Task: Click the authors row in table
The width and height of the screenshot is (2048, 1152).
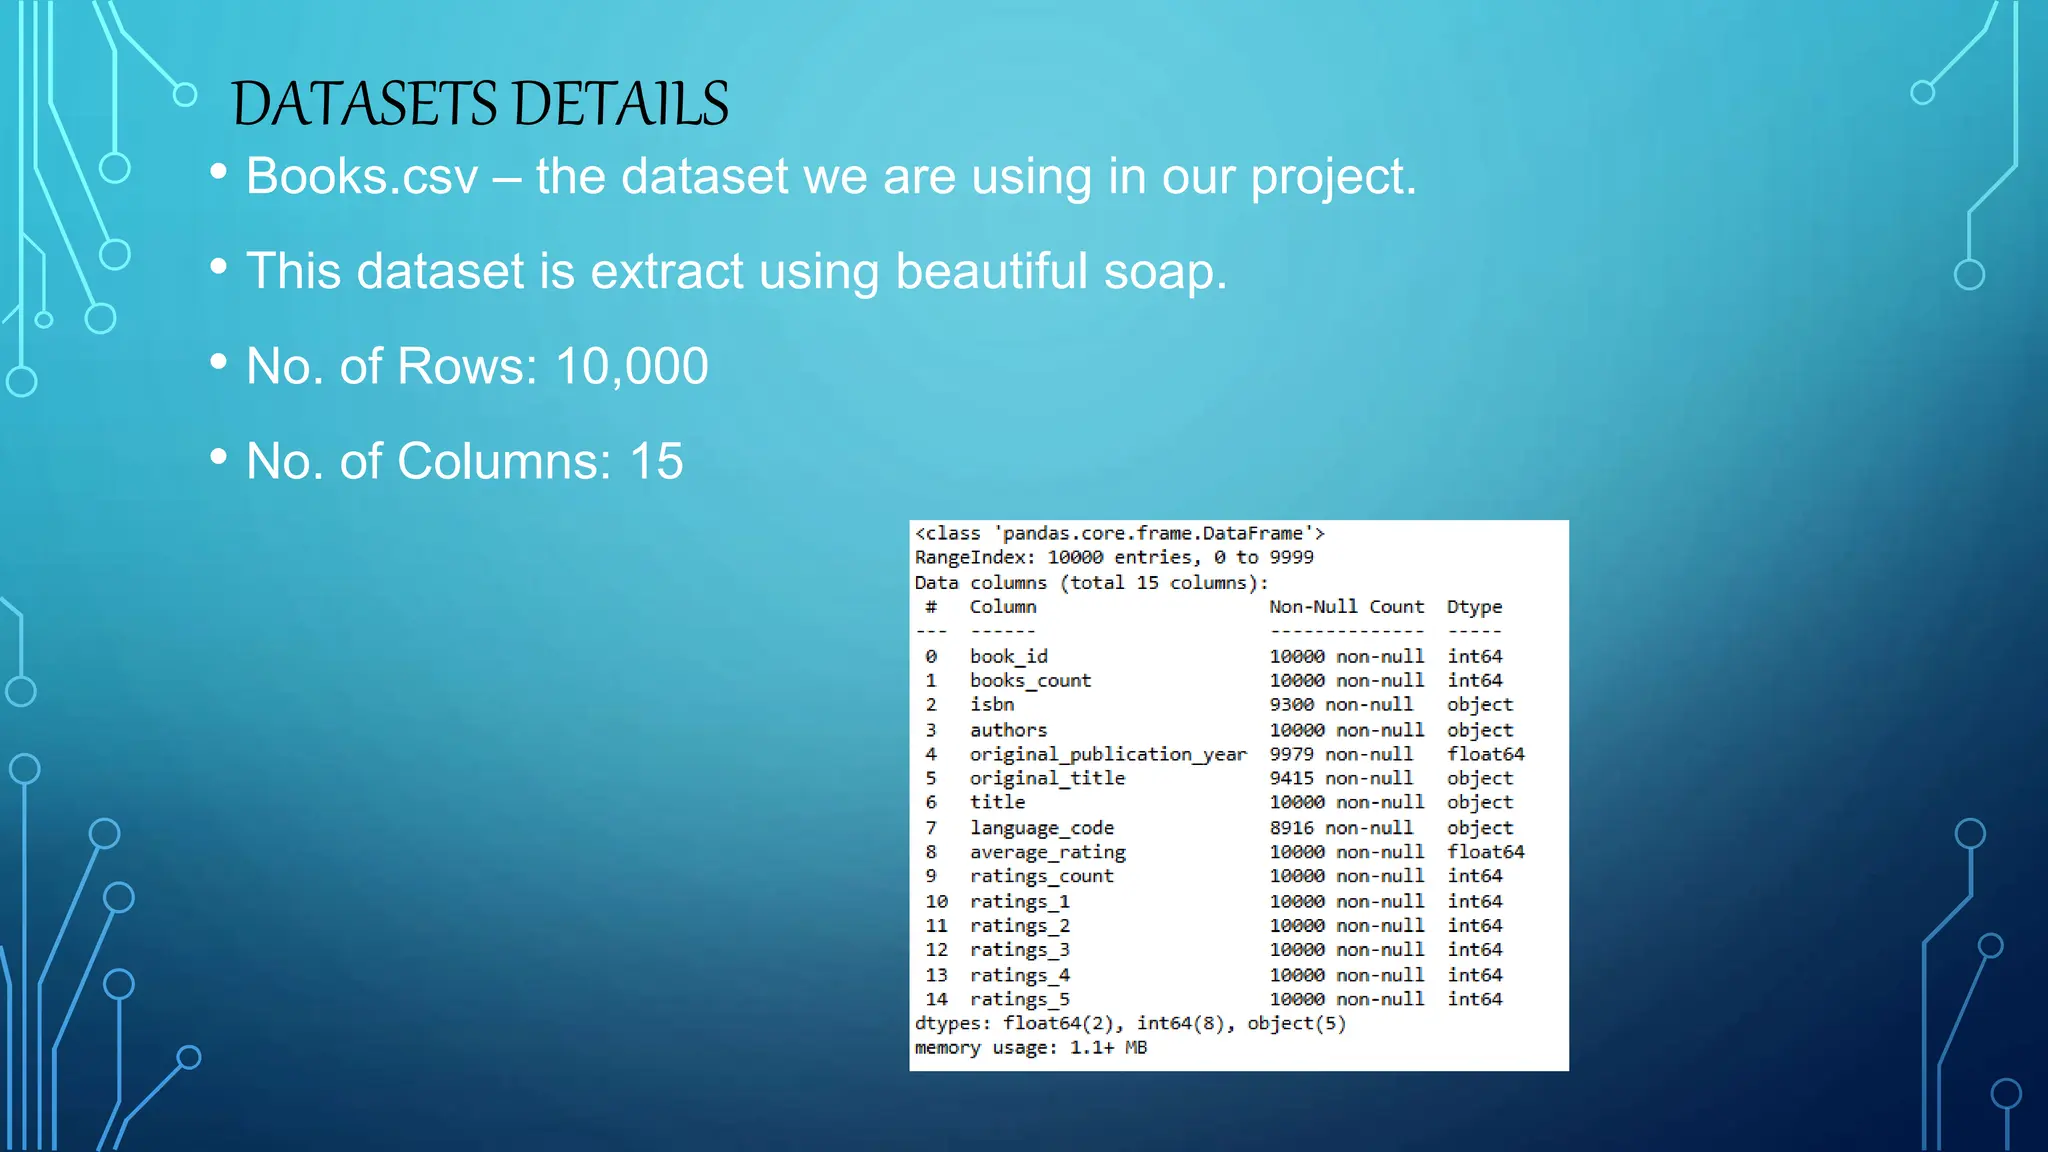Action: (1008, 730)
